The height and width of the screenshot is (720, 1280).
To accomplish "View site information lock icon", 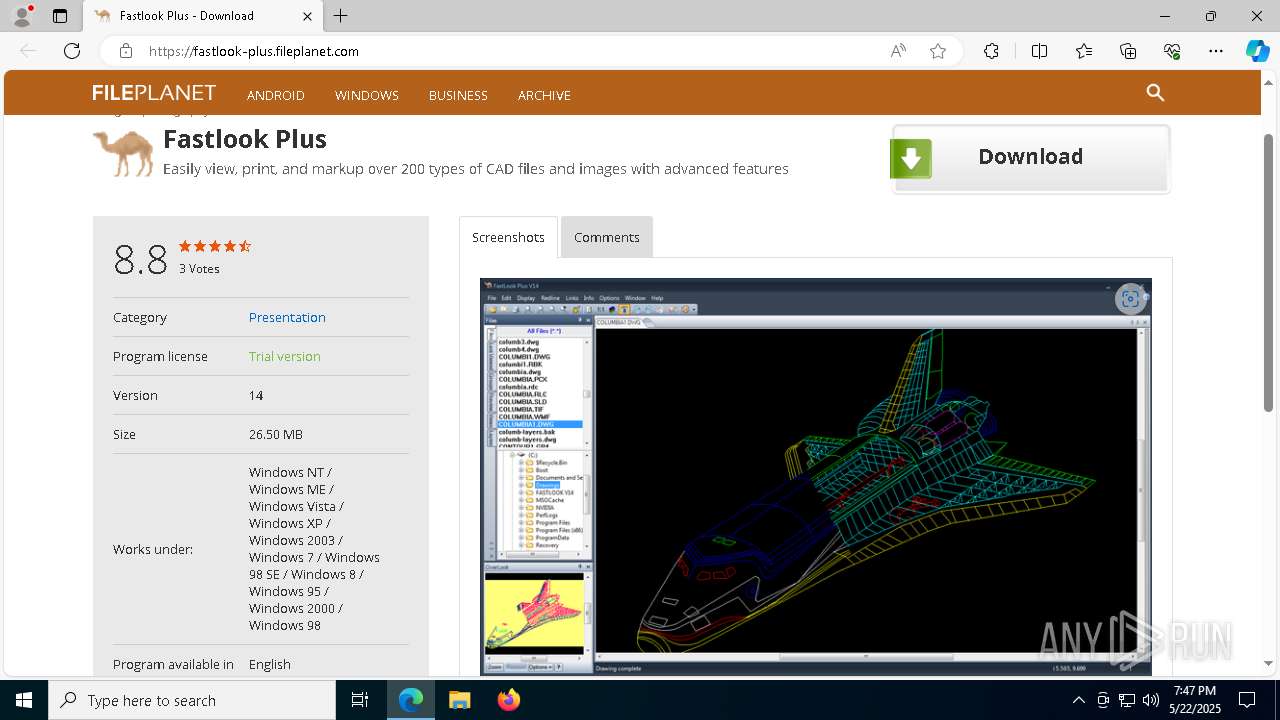I will click(126, 51).
